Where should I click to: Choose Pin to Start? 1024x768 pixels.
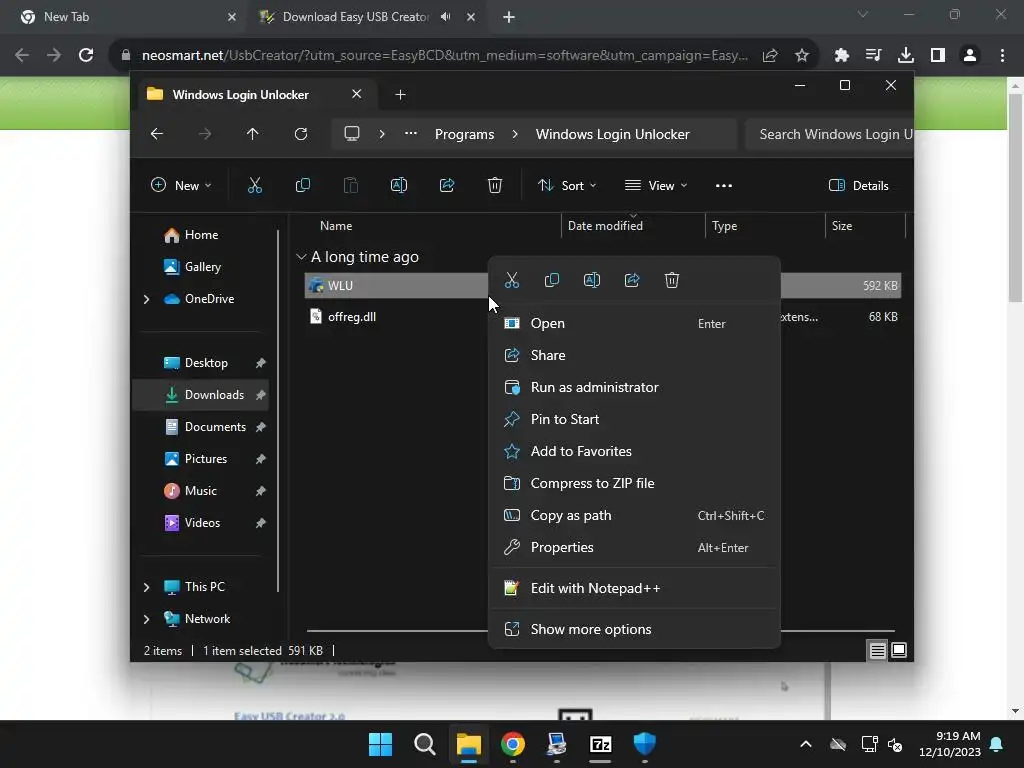[634, 419]
